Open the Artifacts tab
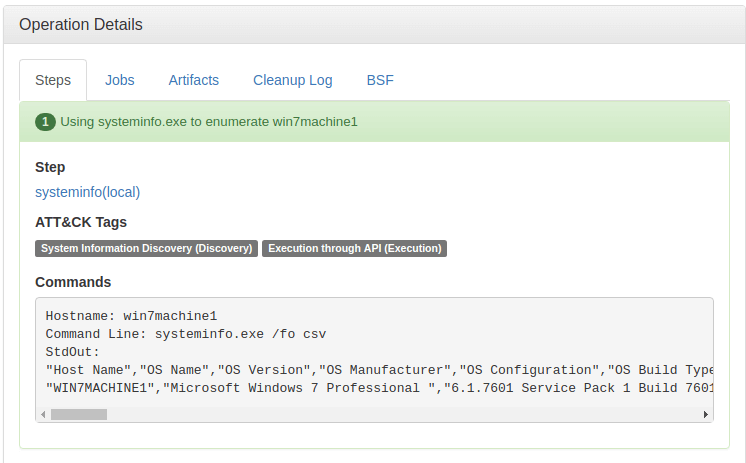The height and width of the screenshot is (463, 746). coord(194,80)
